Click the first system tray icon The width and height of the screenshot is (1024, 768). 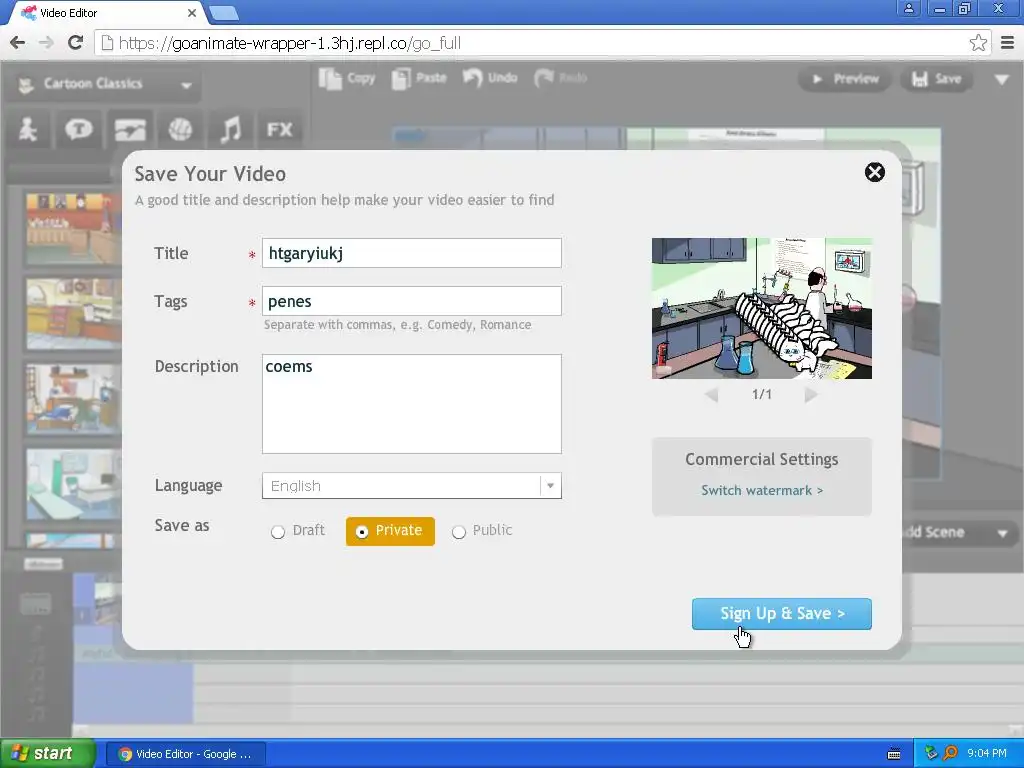coord(931,754)
